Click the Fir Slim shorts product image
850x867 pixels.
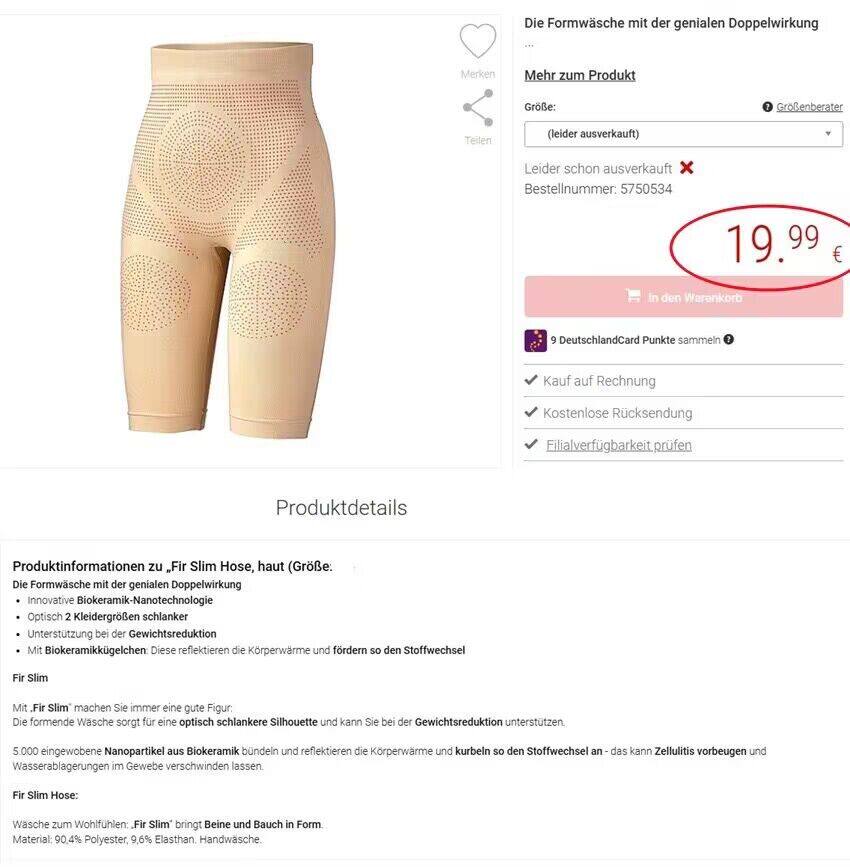click(228, 240)
